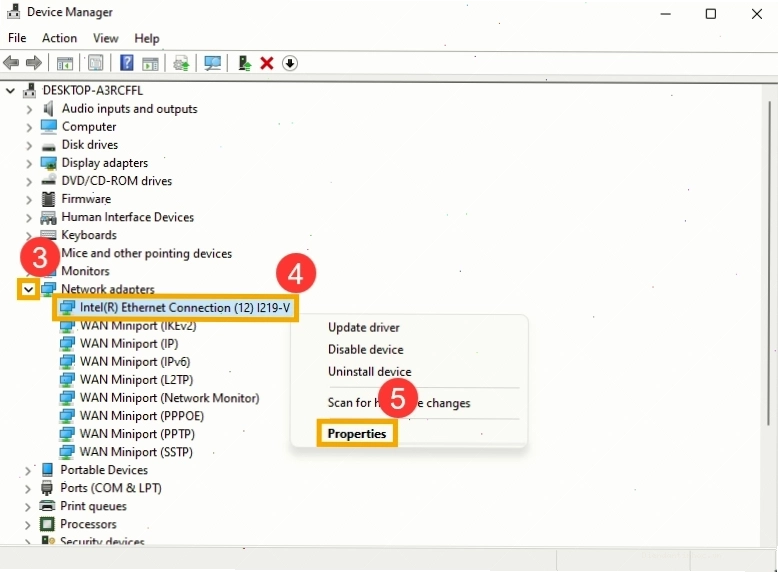The height and width of the screenshot is (572, 778).
Task: Click the Disk drives icon
Action: coord(49,146)
